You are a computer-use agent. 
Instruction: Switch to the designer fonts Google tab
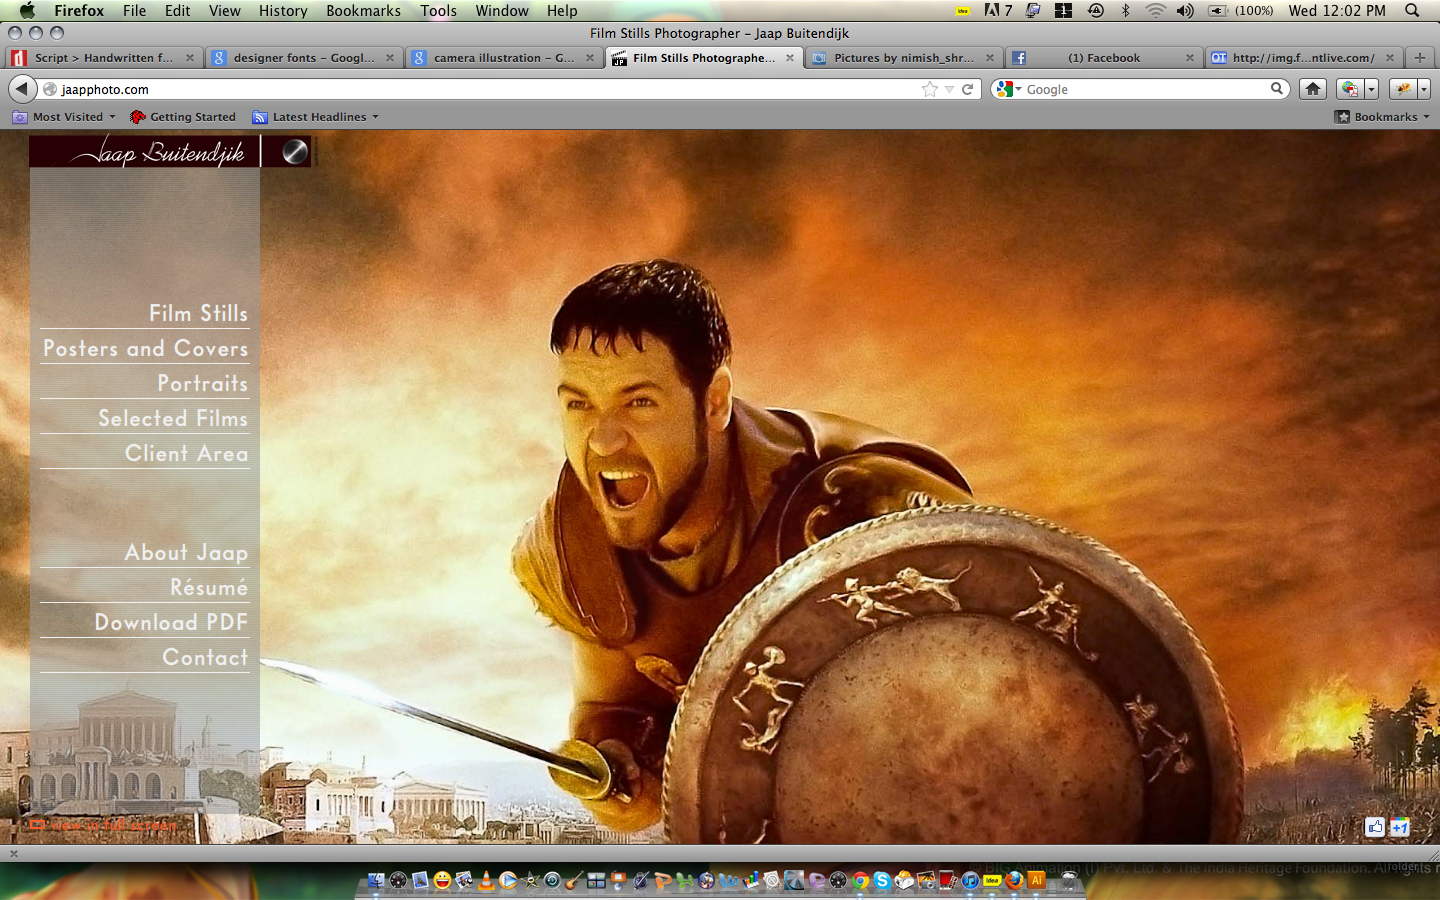[304, 58]
